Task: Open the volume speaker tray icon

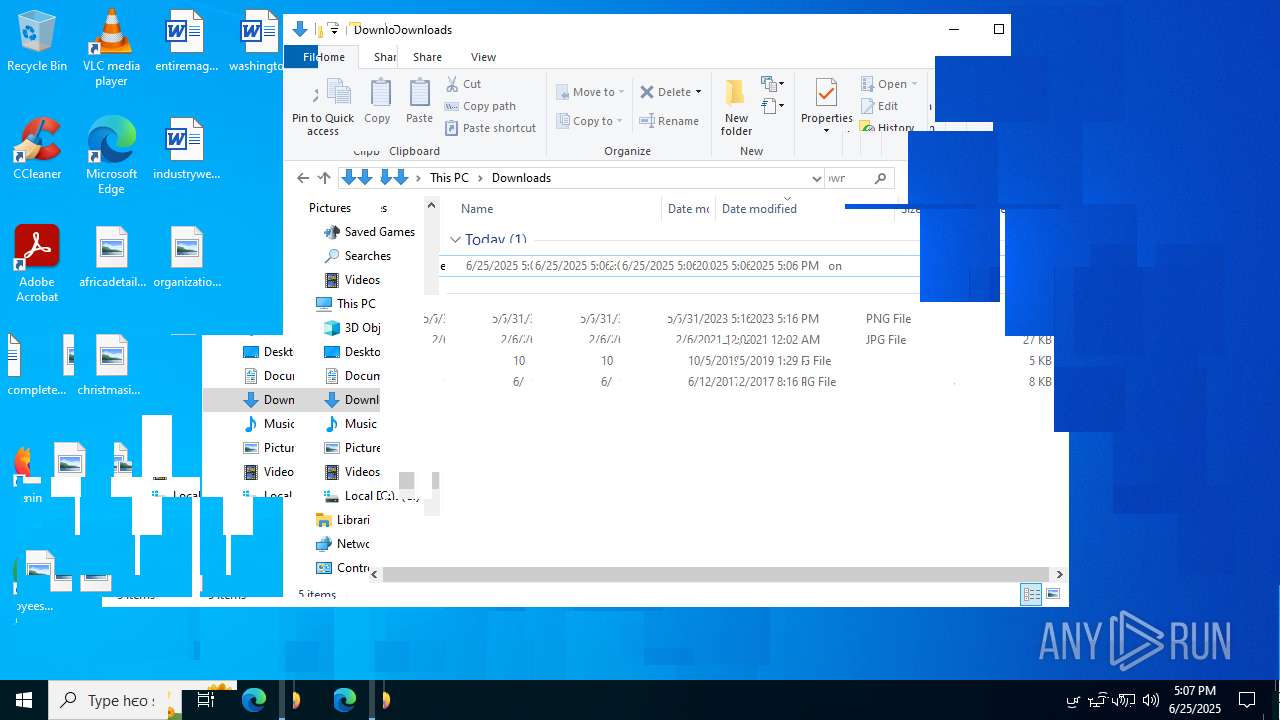Action: tap(1150, 700)
